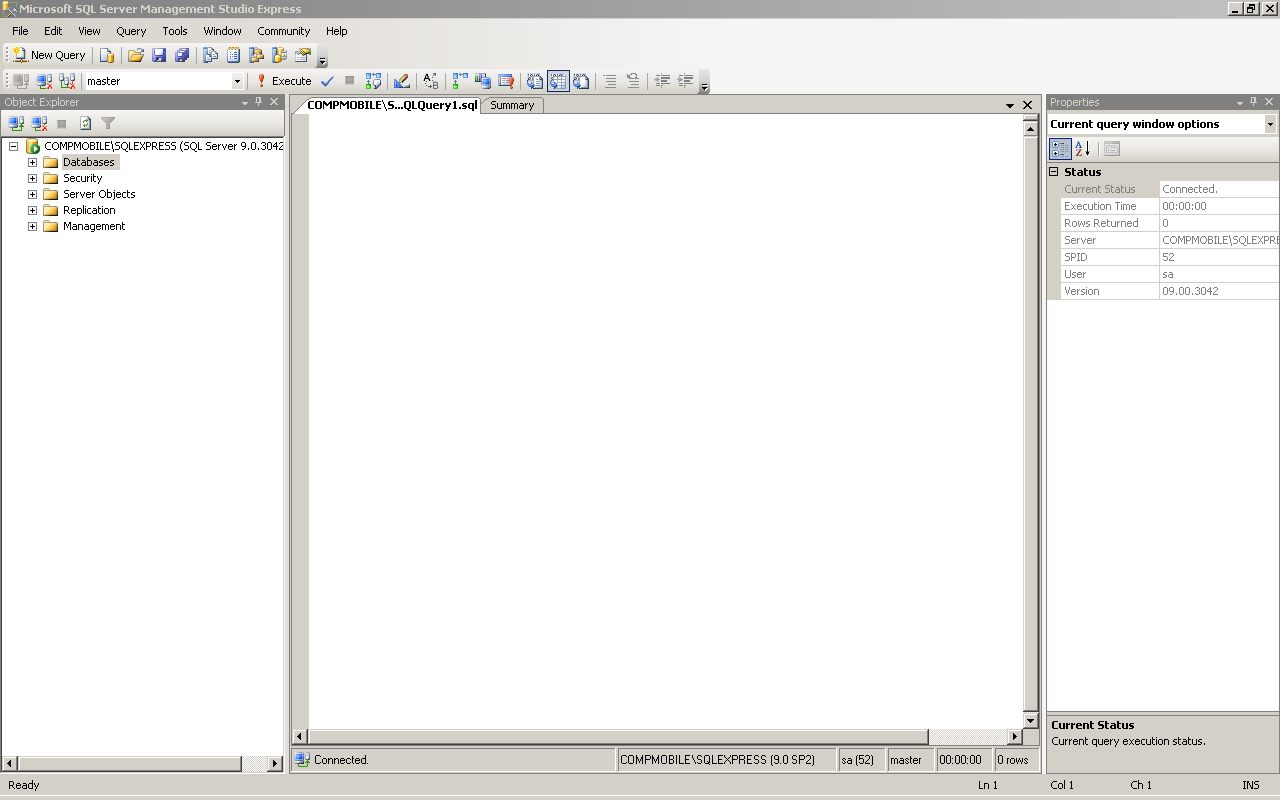Execute the current query

(284, 81)
